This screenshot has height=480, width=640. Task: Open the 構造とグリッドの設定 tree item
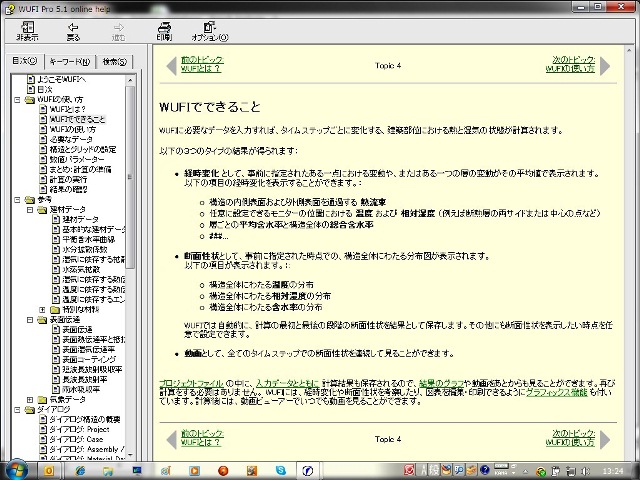coord(82,149)
